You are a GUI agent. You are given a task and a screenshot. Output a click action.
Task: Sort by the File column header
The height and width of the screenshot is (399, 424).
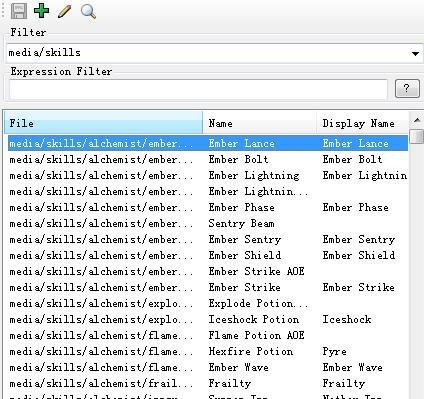click(x=103, y=123)
